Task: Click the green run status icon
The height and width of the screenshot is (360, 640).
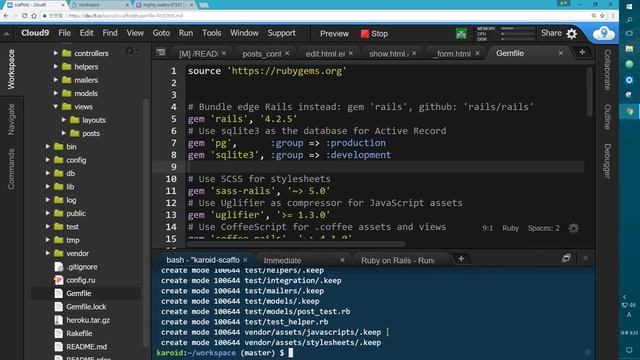Action: point(461,34)
